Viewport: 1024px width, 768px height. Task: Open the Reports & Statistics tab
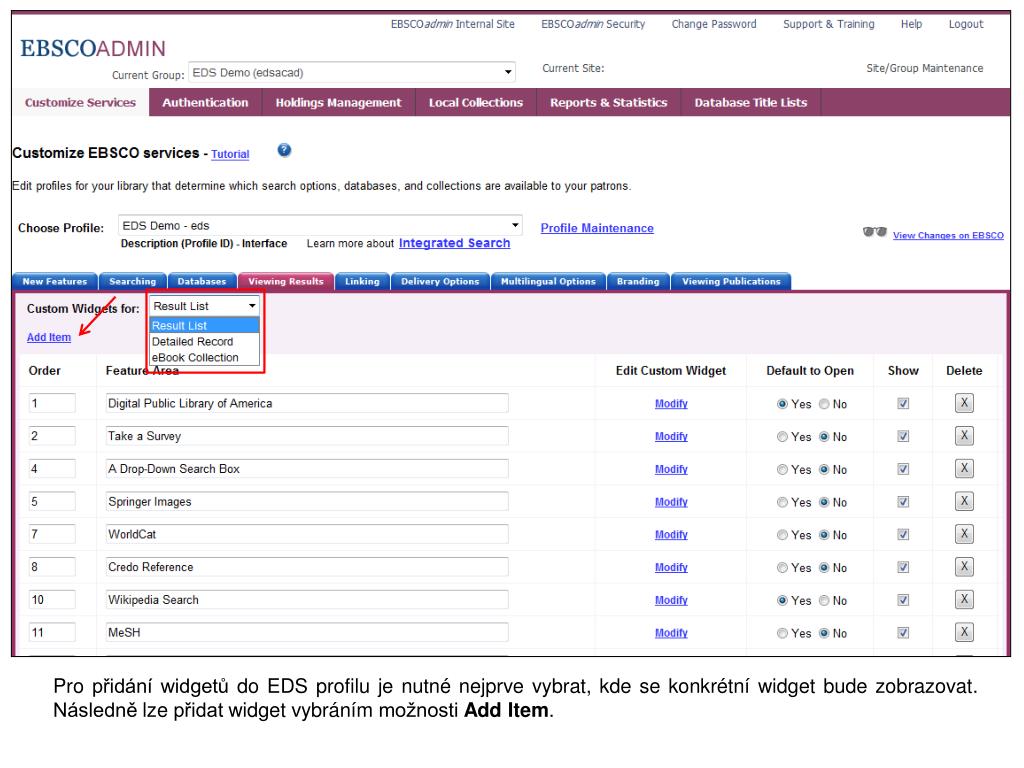609,103
